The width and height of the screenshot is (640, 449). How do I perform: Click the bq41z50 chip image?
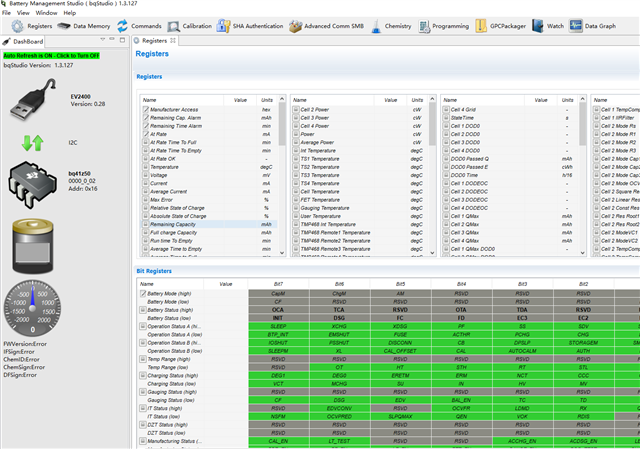(33, 184)
